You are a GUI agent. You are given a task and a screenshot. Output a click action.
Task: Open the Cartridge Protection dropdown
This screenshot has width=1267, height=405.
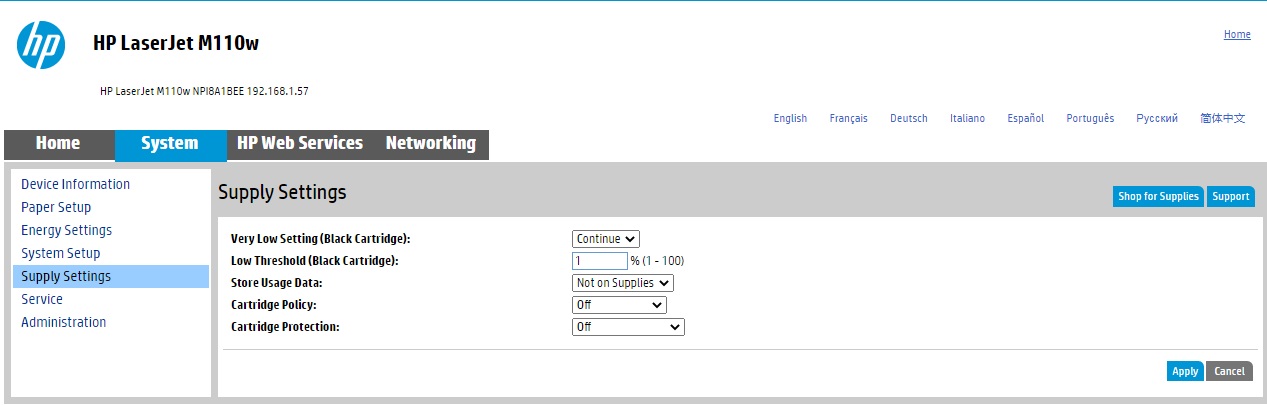click(x=628, y=327)
